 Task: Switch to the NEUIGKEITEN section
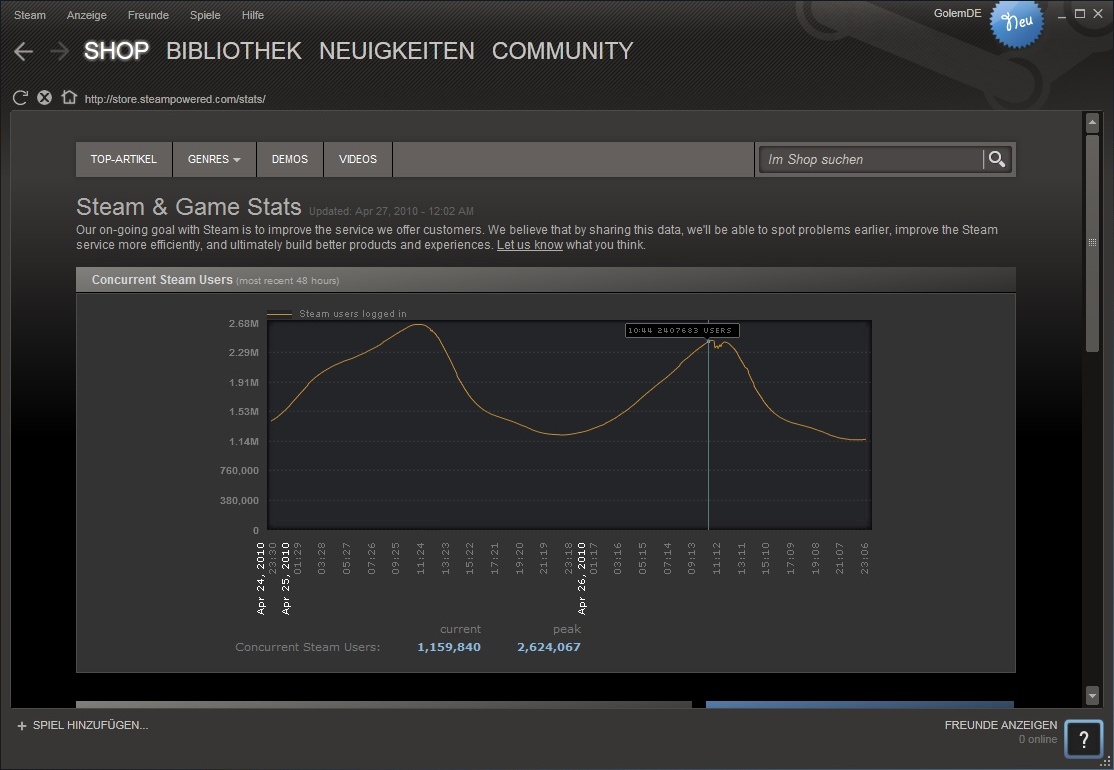coord(396,50)
